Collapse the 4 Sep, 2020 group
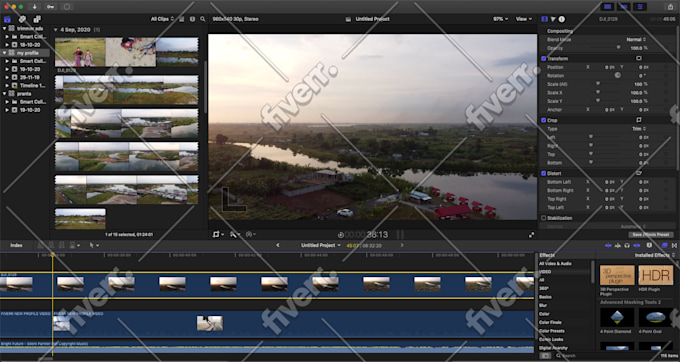 56,30
